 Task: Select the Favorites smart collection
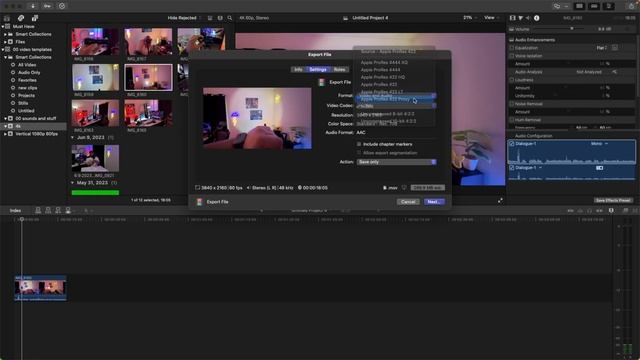(x=27, y=80)
